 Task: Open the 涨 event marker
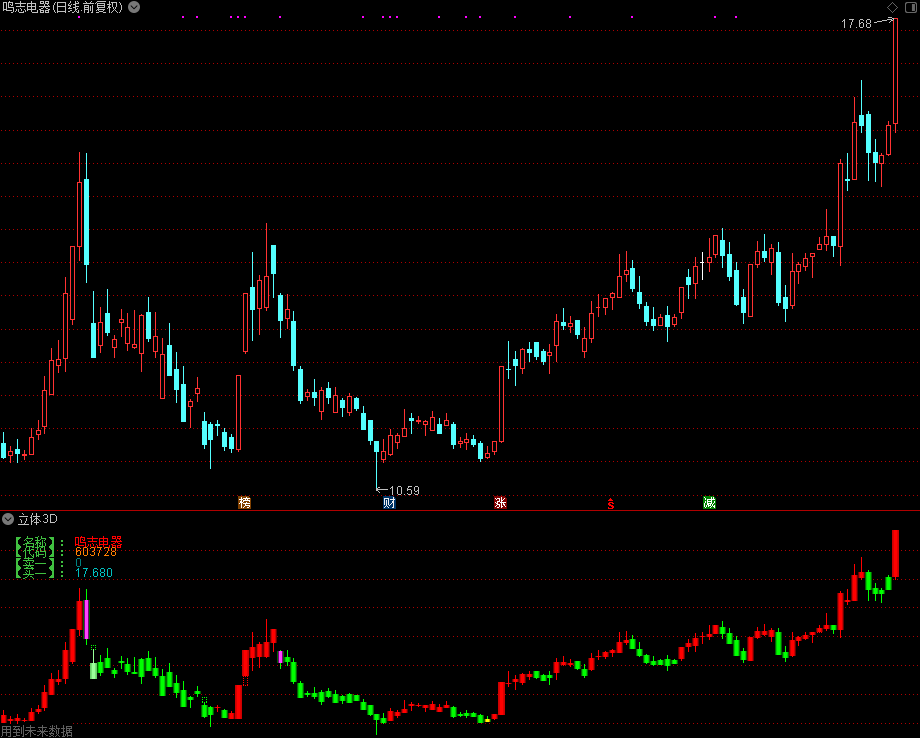500,502
